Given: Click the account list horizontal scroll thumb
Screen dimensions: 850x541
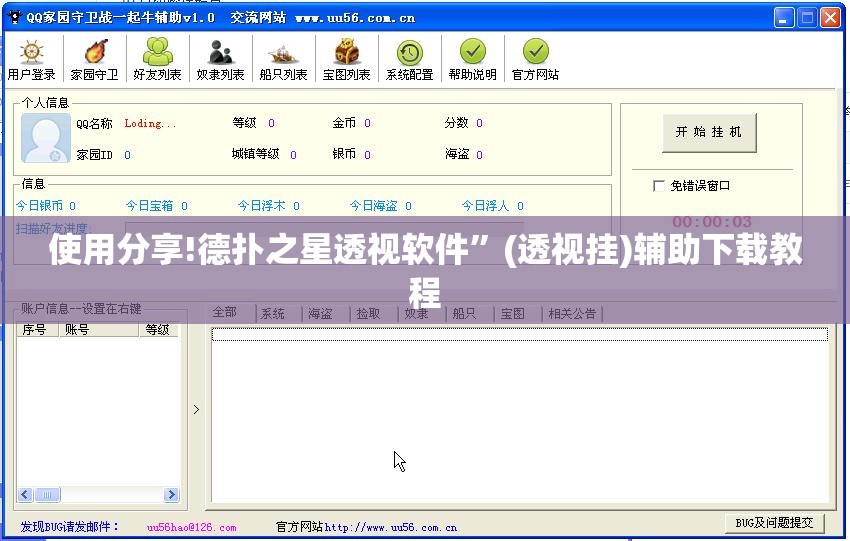Looking at the screenshot, I should (47, 494).
